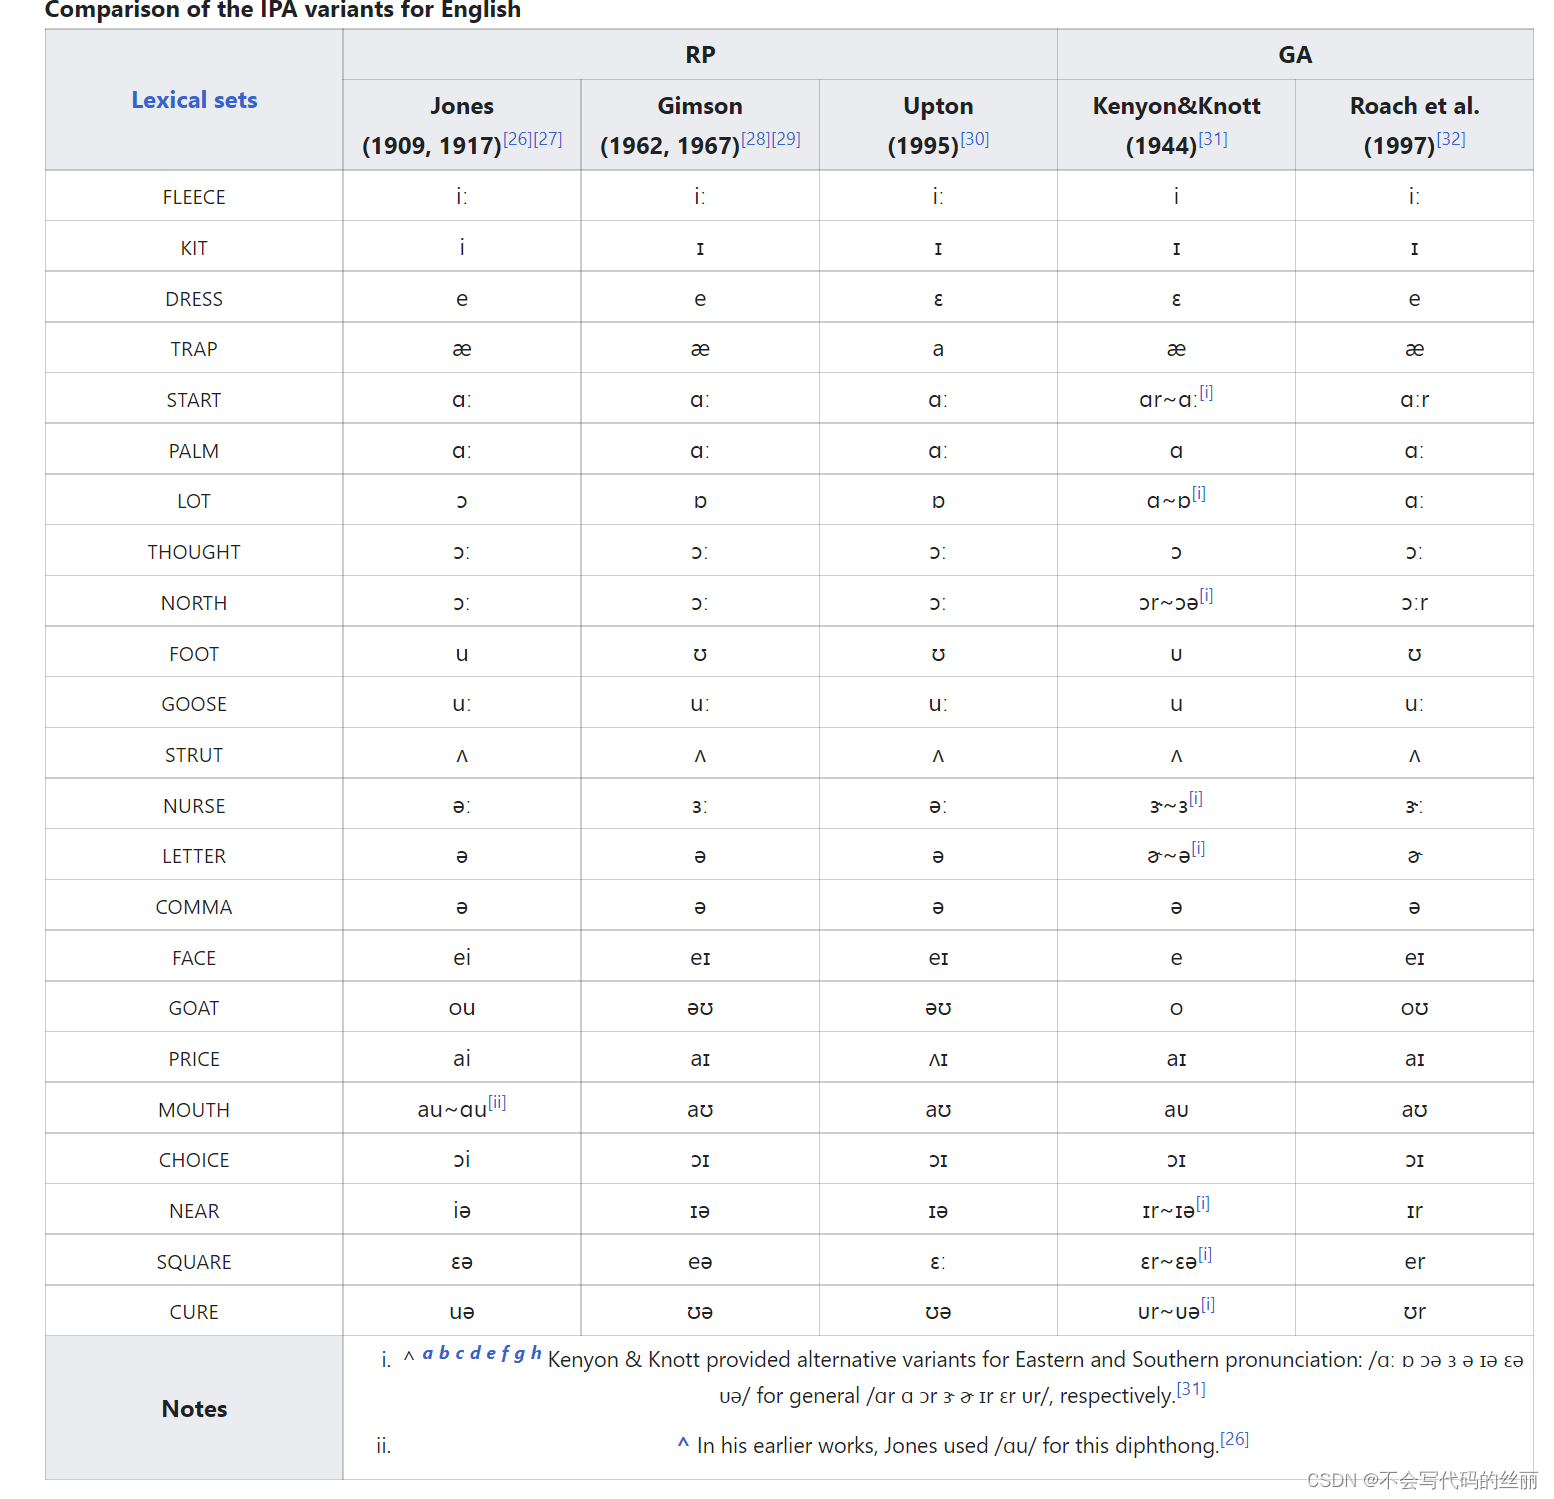Select the 'GOOSE' row label
The width and height of the screenshot is (1554, 1499).
[194, 704]
